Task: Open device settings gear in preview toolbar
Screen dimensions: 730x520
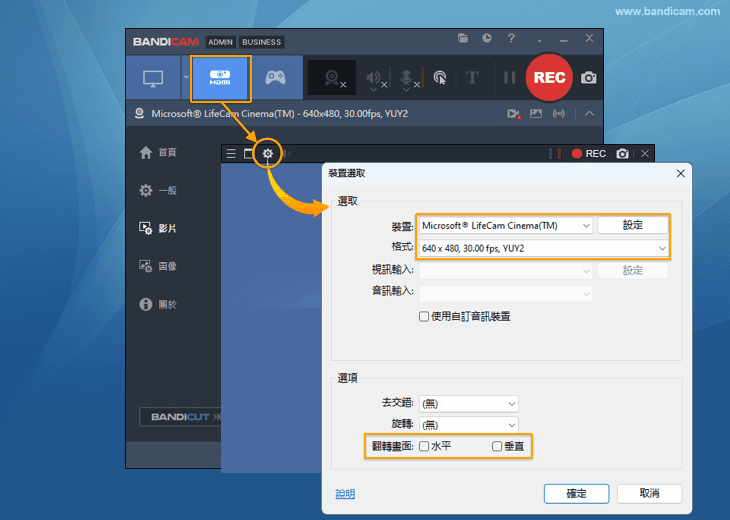Action: (268, 153)
